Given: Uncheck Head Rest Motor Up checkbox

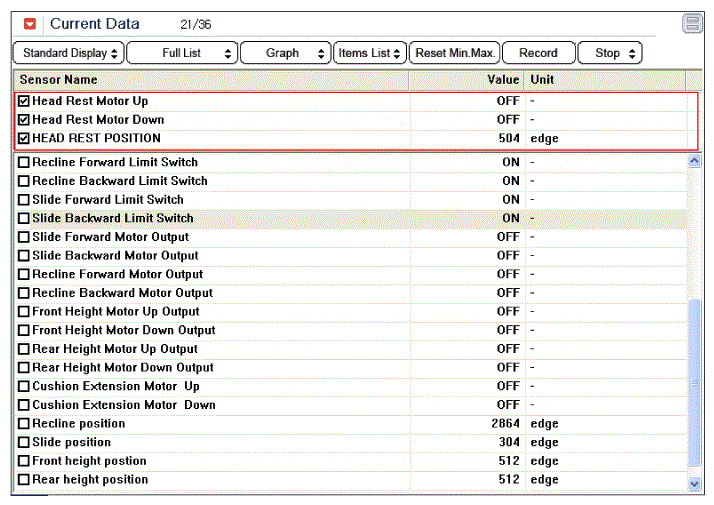Looking at the screenshot, I should point(24,101).
